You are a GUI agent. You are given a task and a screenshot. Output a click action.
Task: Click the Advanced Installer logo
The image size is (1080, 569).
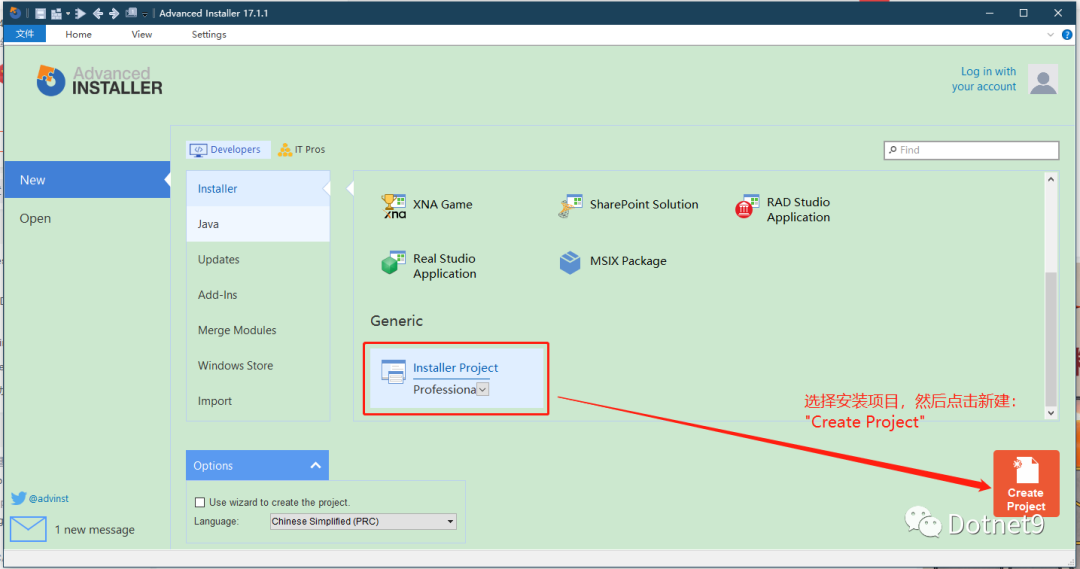pos(100,81)
